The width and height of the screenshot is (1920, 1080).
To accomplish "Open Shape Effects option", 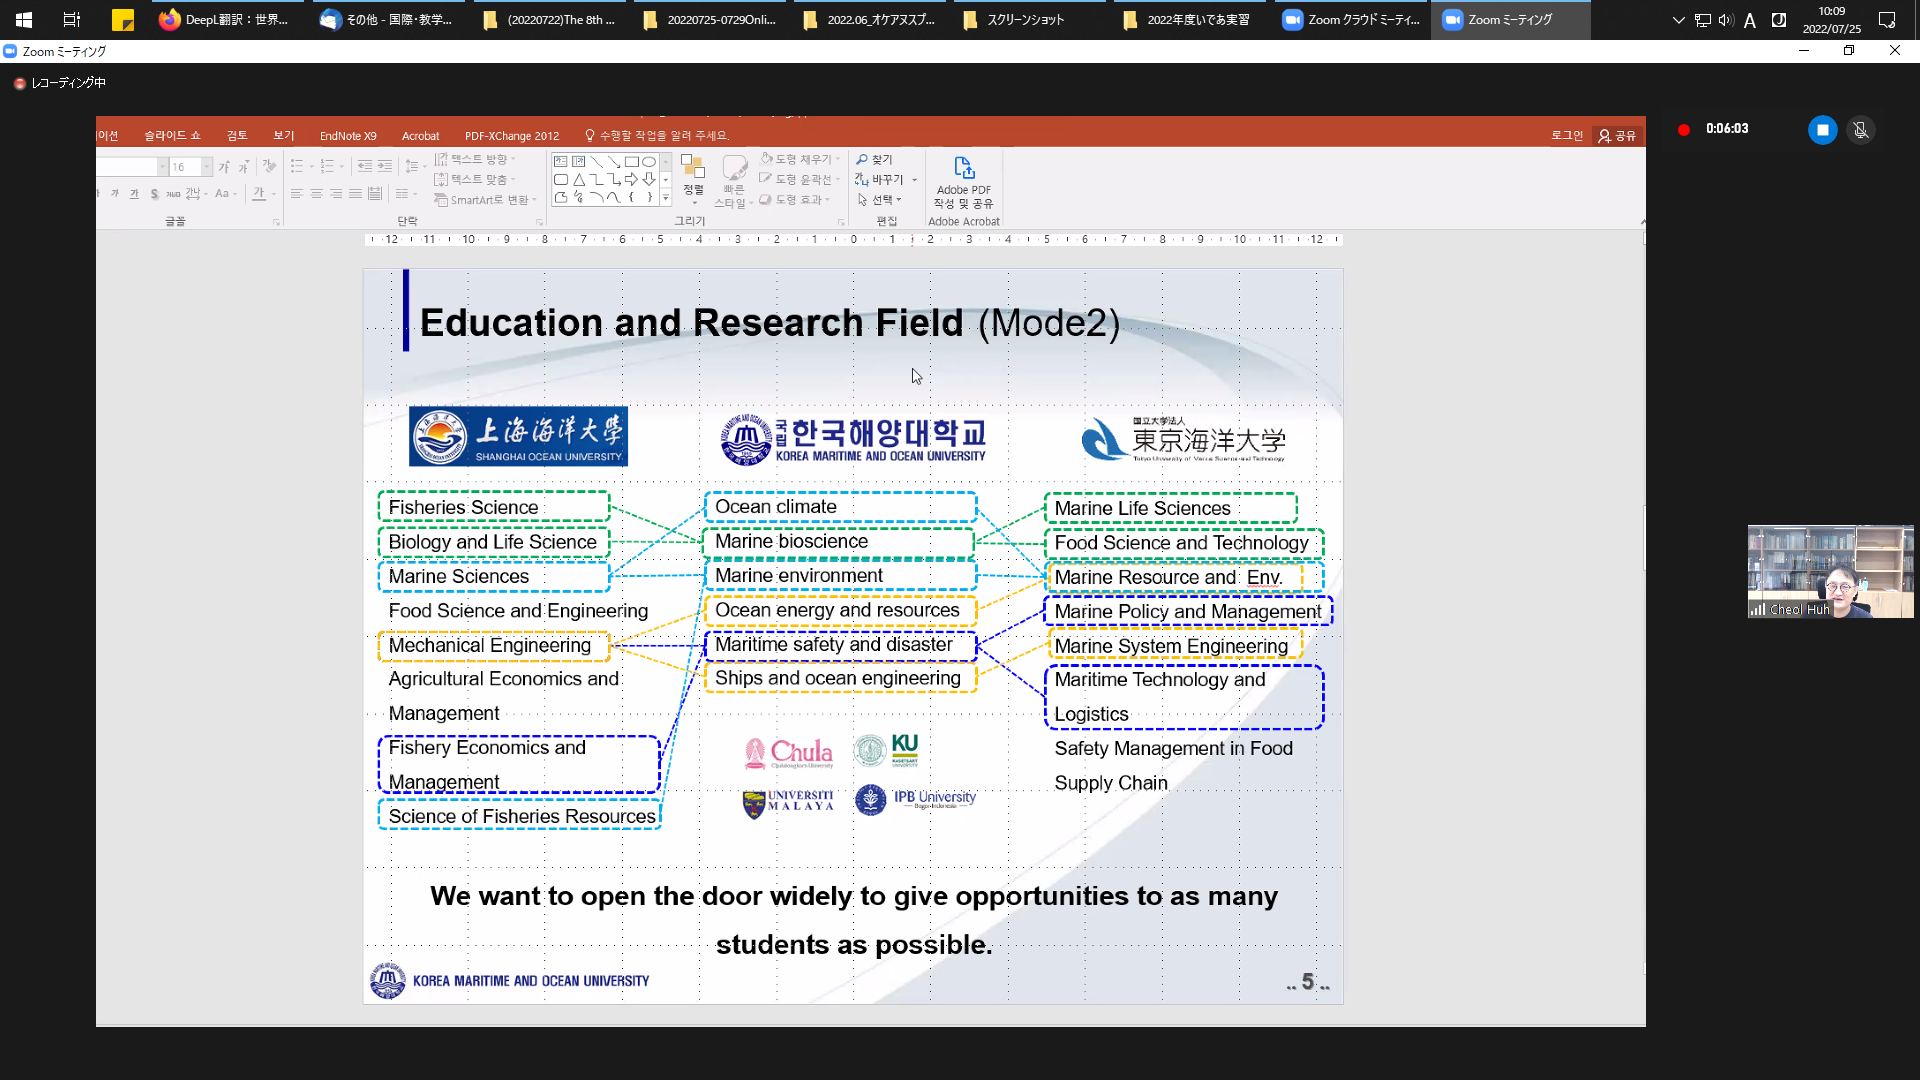I will click(x=795, y=200).
